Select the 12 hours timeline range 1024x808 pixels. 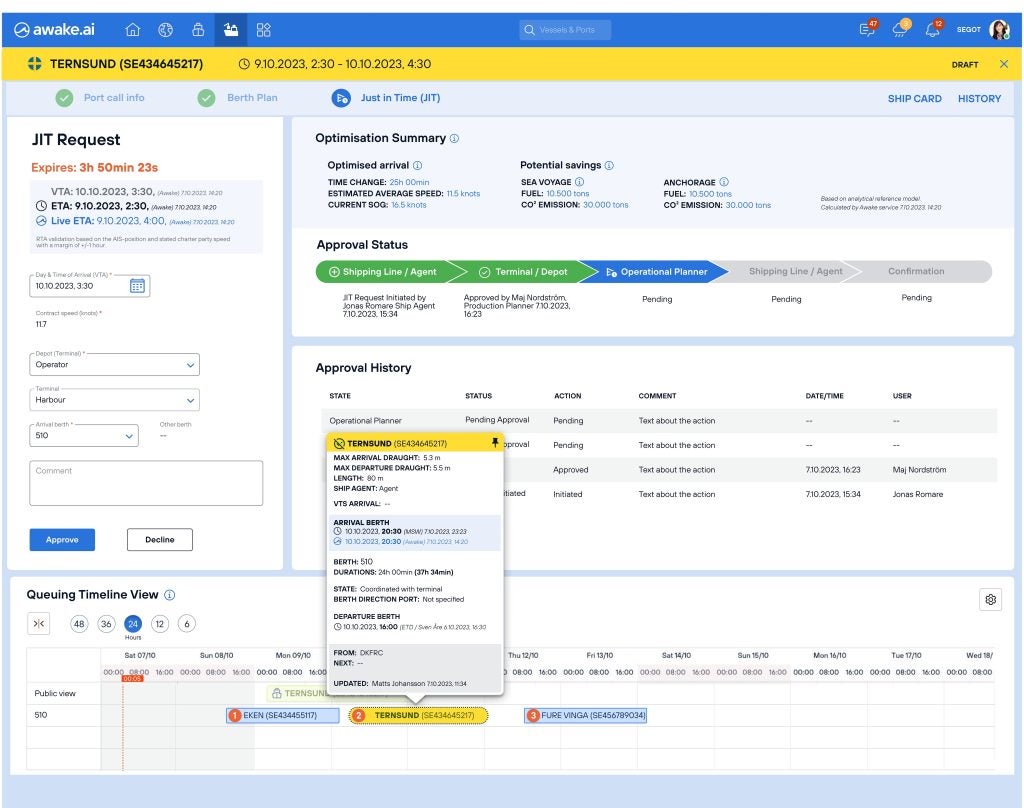(x=159, y=623)
